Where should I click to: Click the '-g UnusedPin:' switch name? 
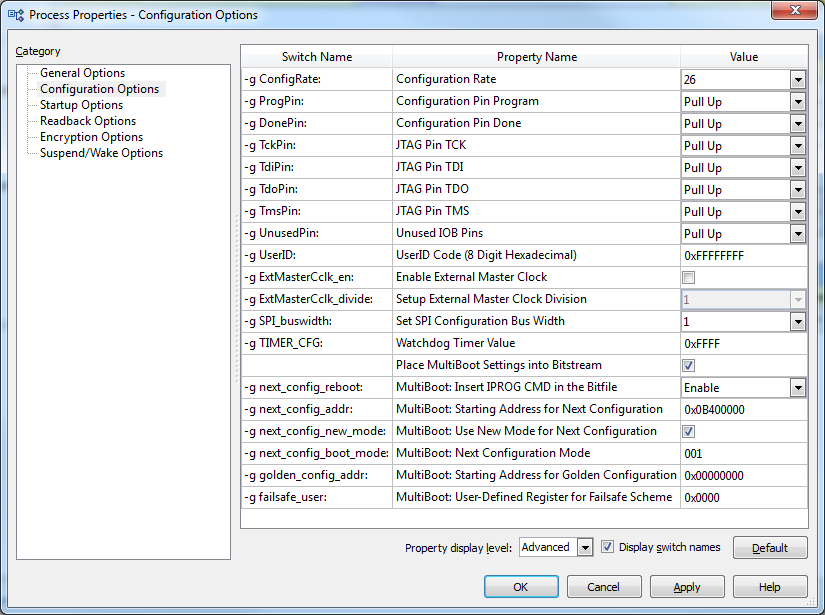[281, 233]
